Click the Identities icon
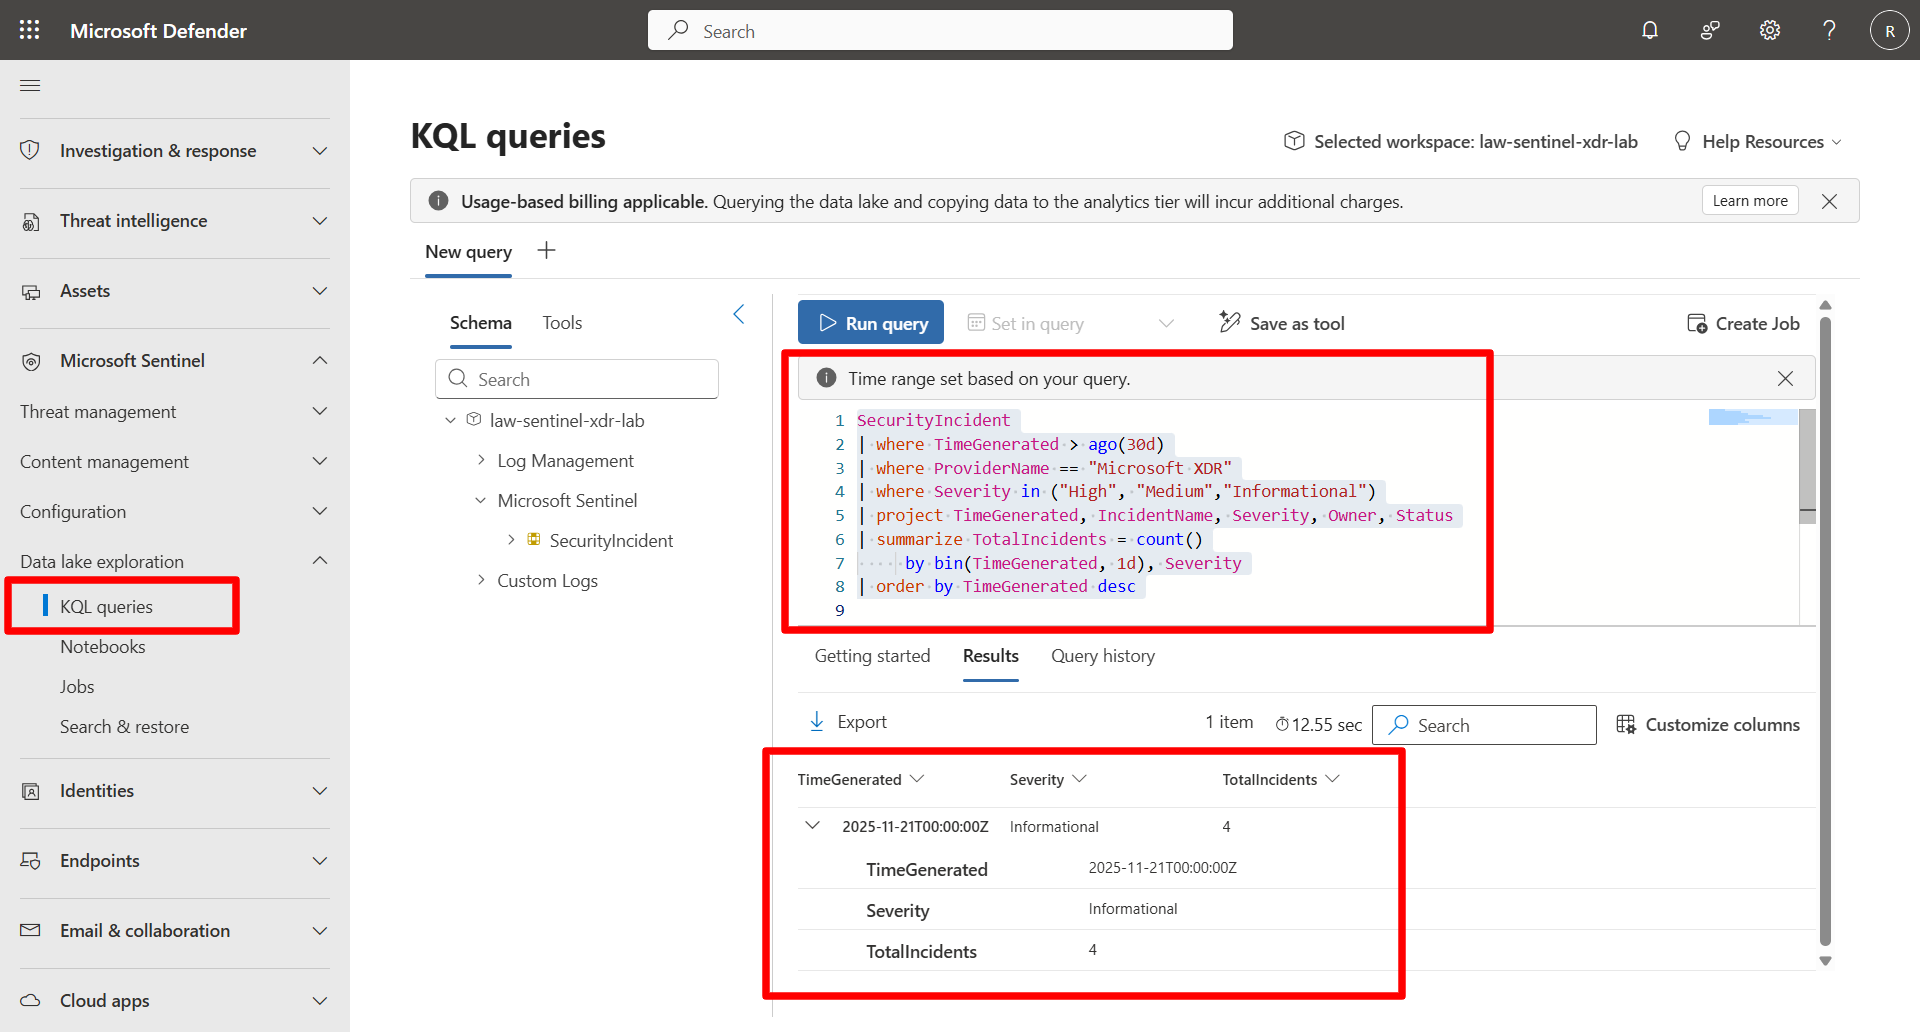The image size is (1920, 1032). tap(31, 791)
